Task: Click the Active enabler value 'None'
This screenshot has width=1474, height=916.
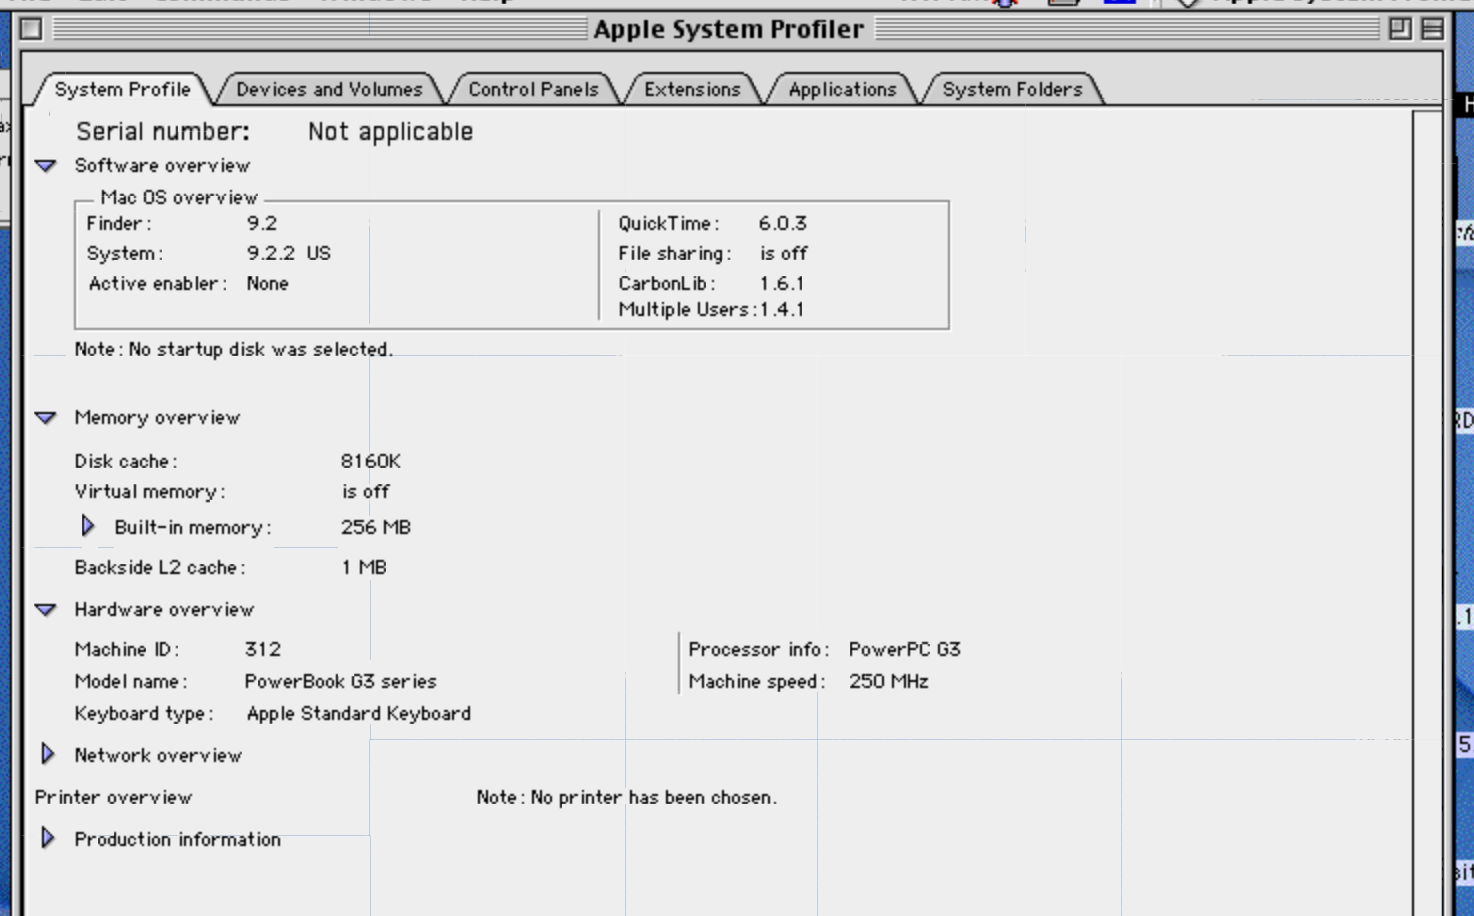Action: (x=267, y=284)
